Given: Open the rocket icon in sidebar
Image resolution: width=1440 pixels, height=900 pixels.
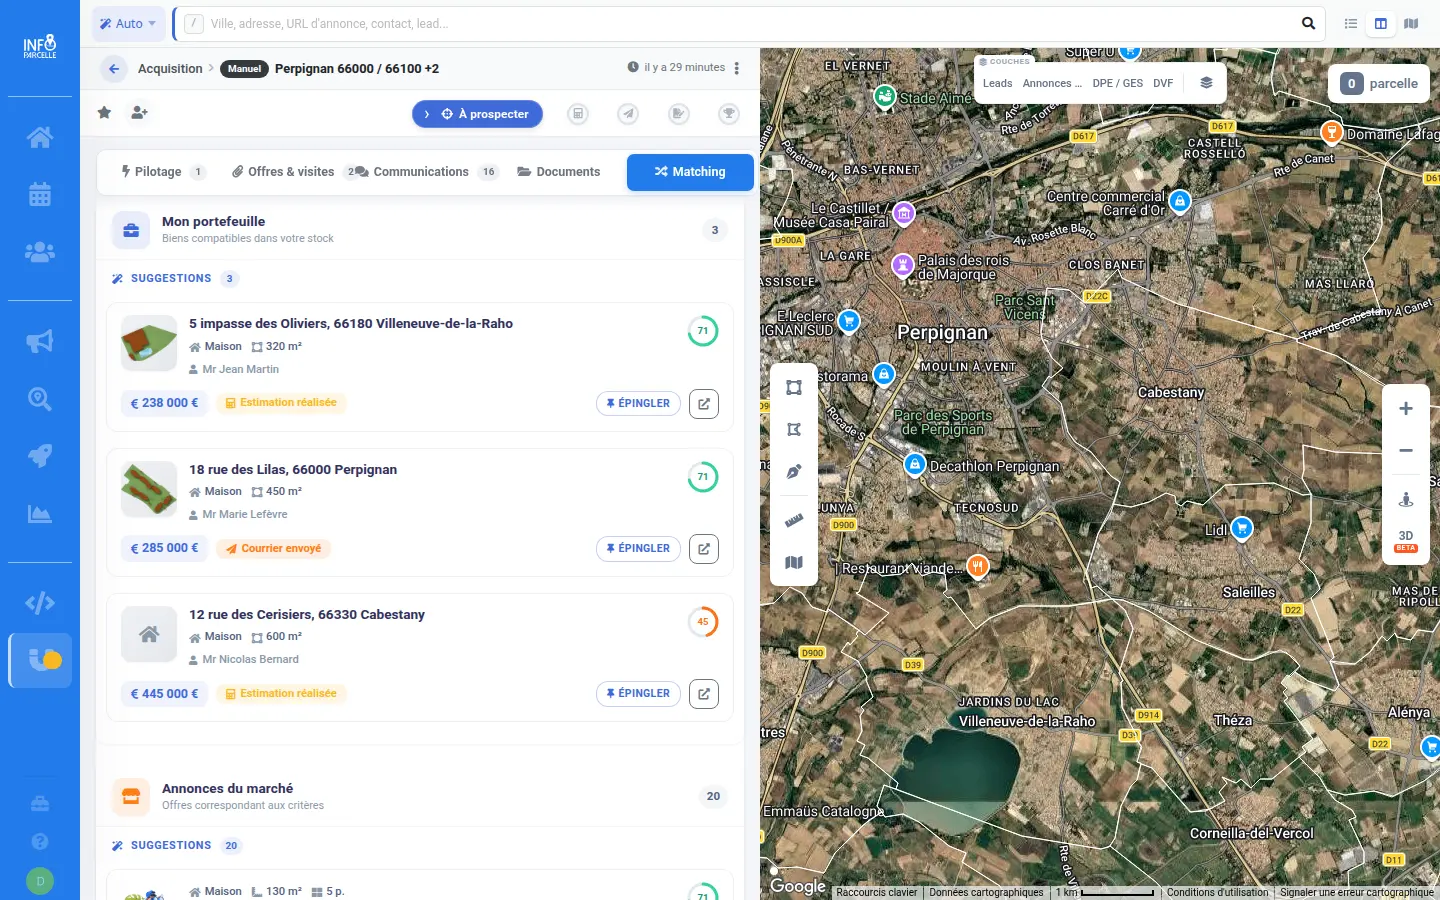Looking at the screenshot, I should 40,456.
